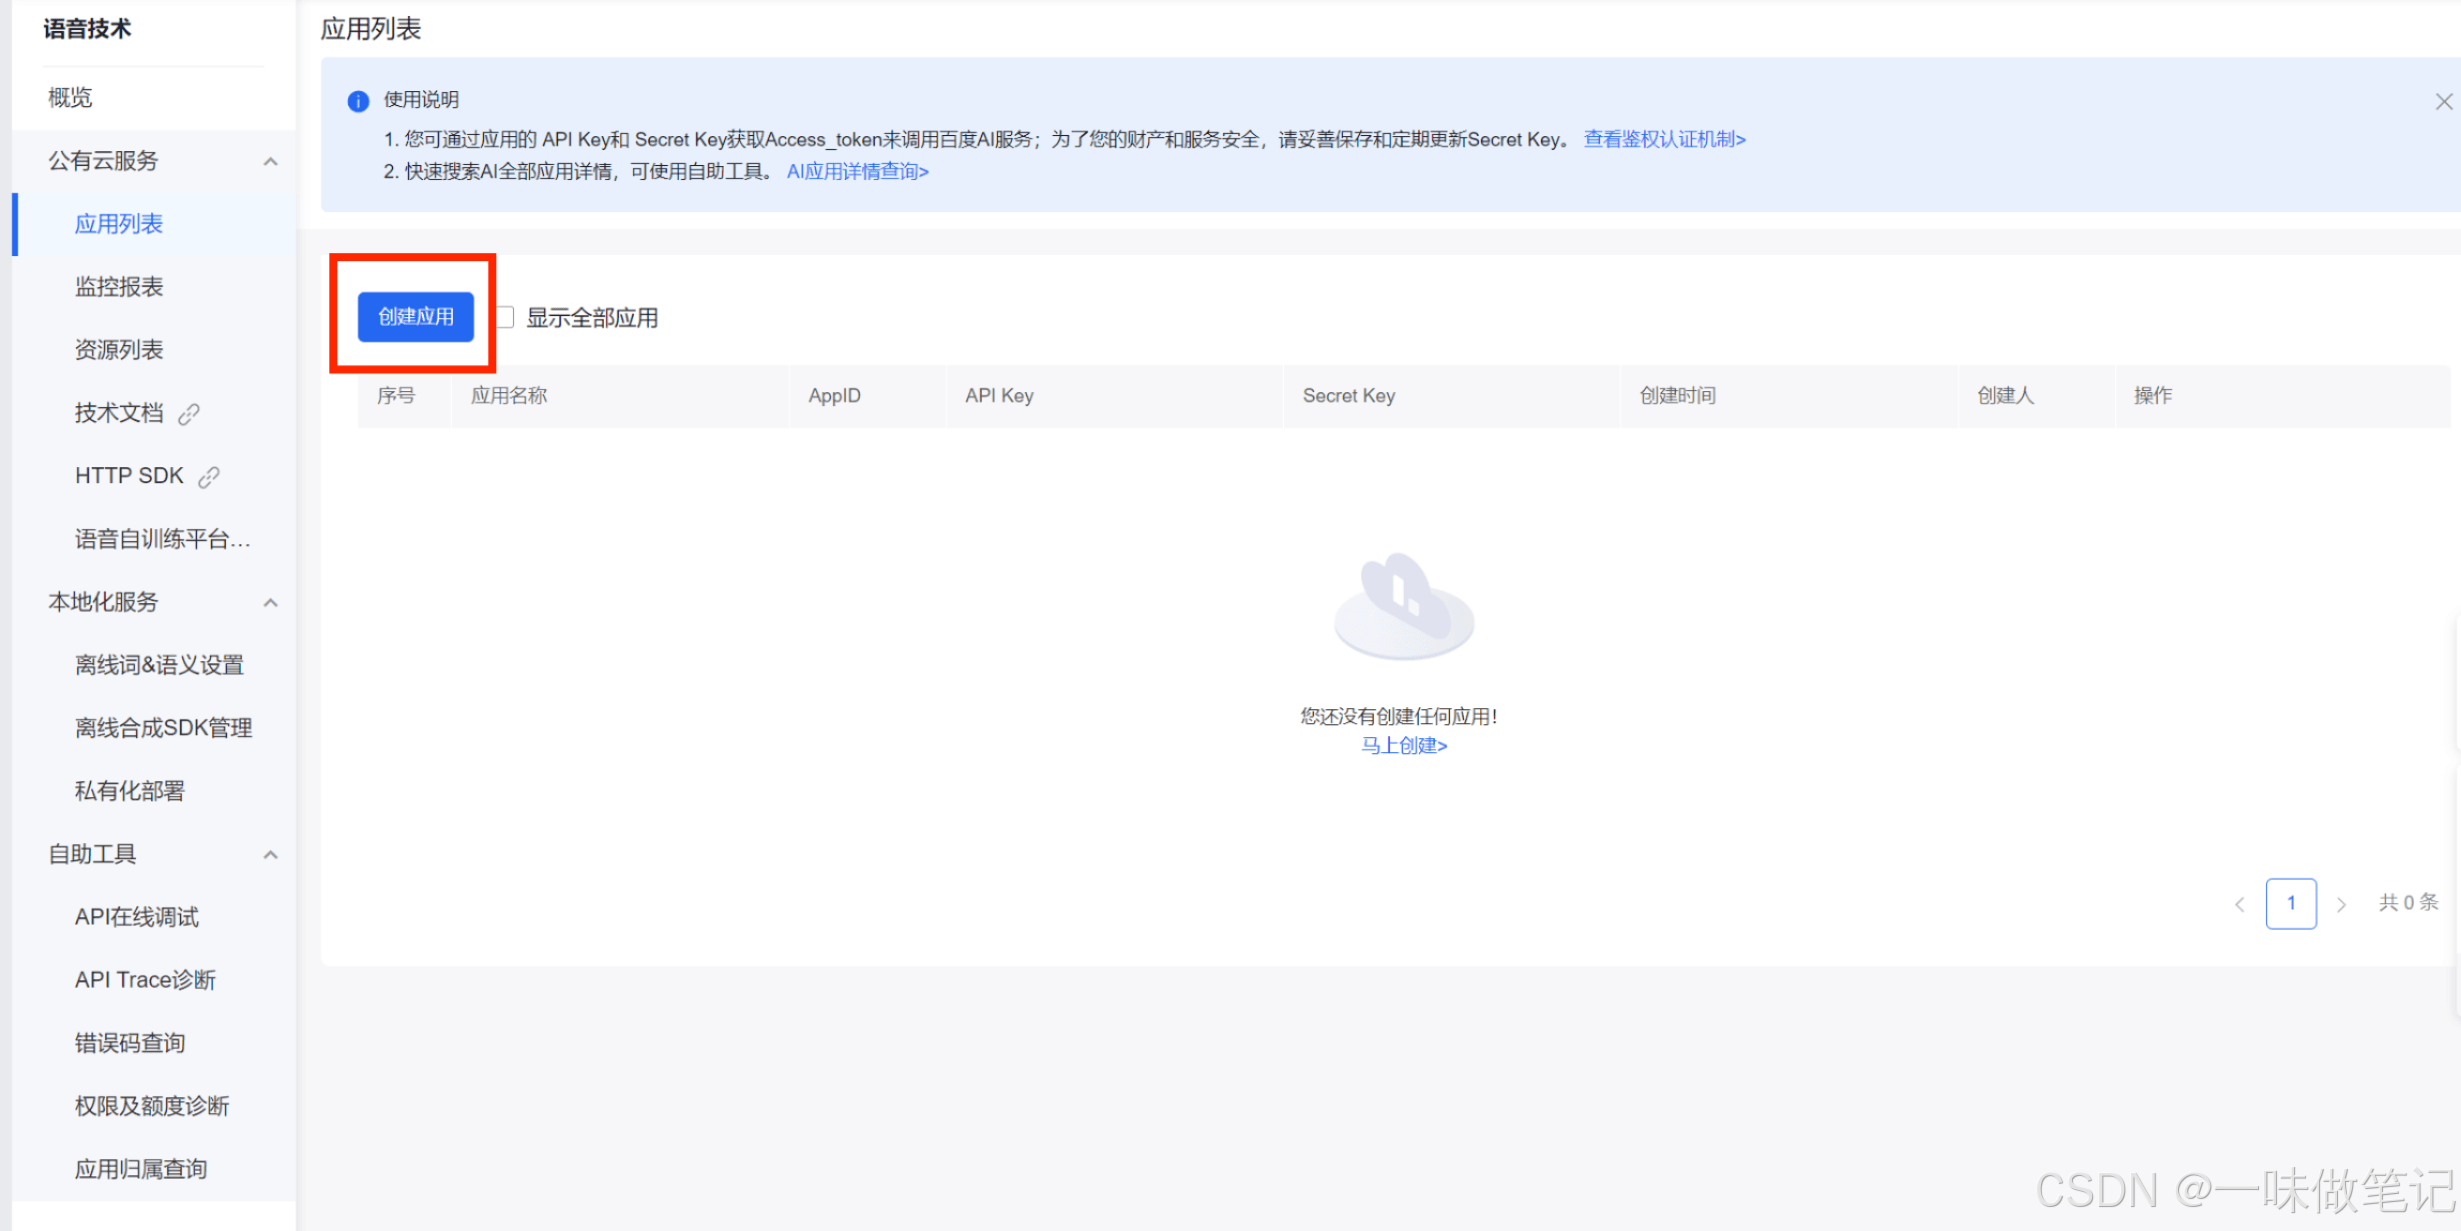Follow the AI应用详情查询 link
This screenshot has height=1231, width=2461.
(857, 171)
